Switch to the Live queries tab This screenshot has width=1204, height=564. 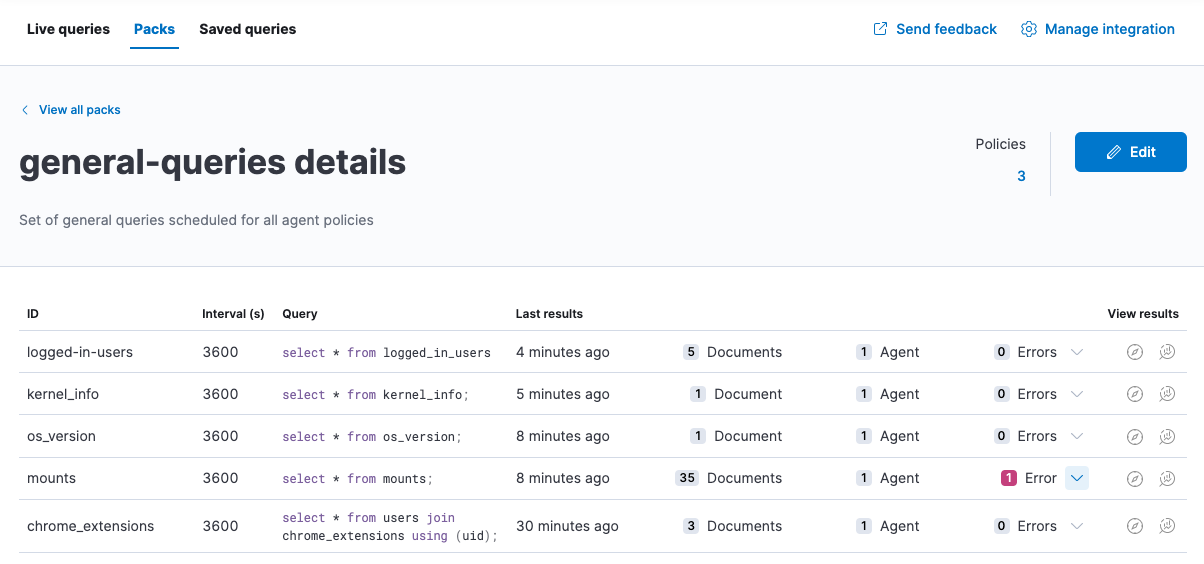pyautogui.click(x=68, y=29)
